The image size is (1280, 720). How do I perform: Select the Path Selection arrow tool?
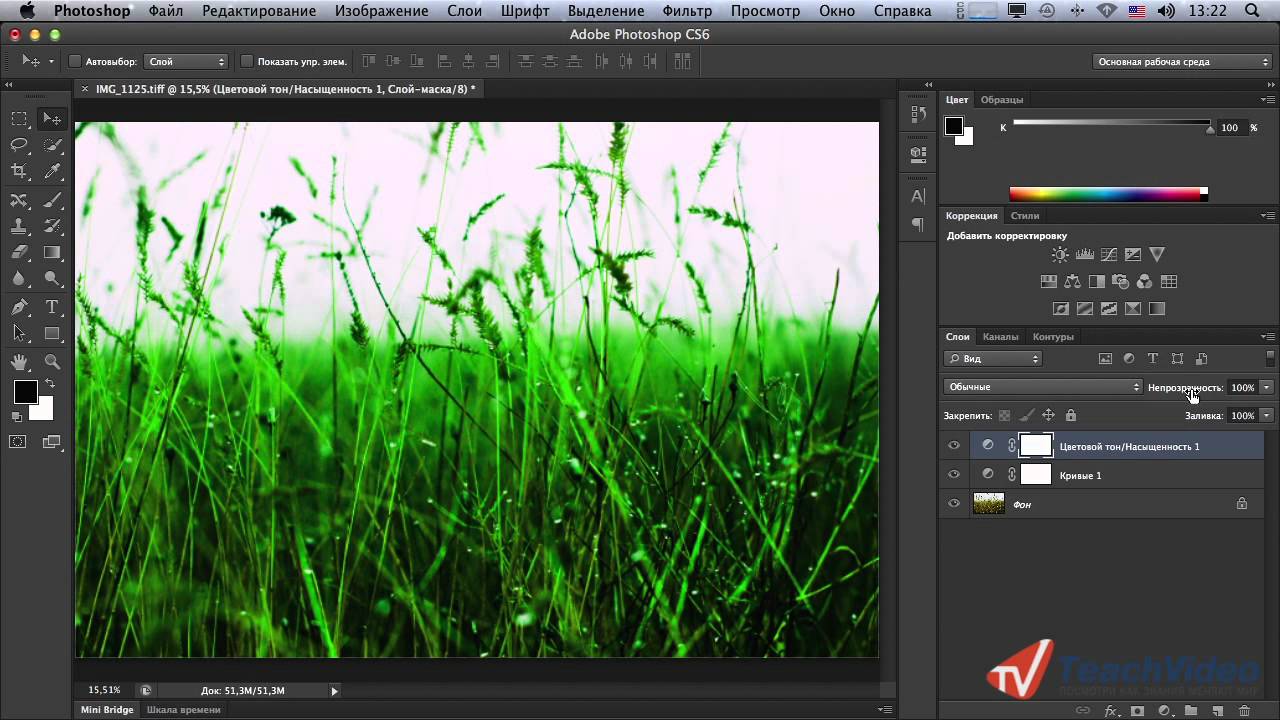[19, 334]
